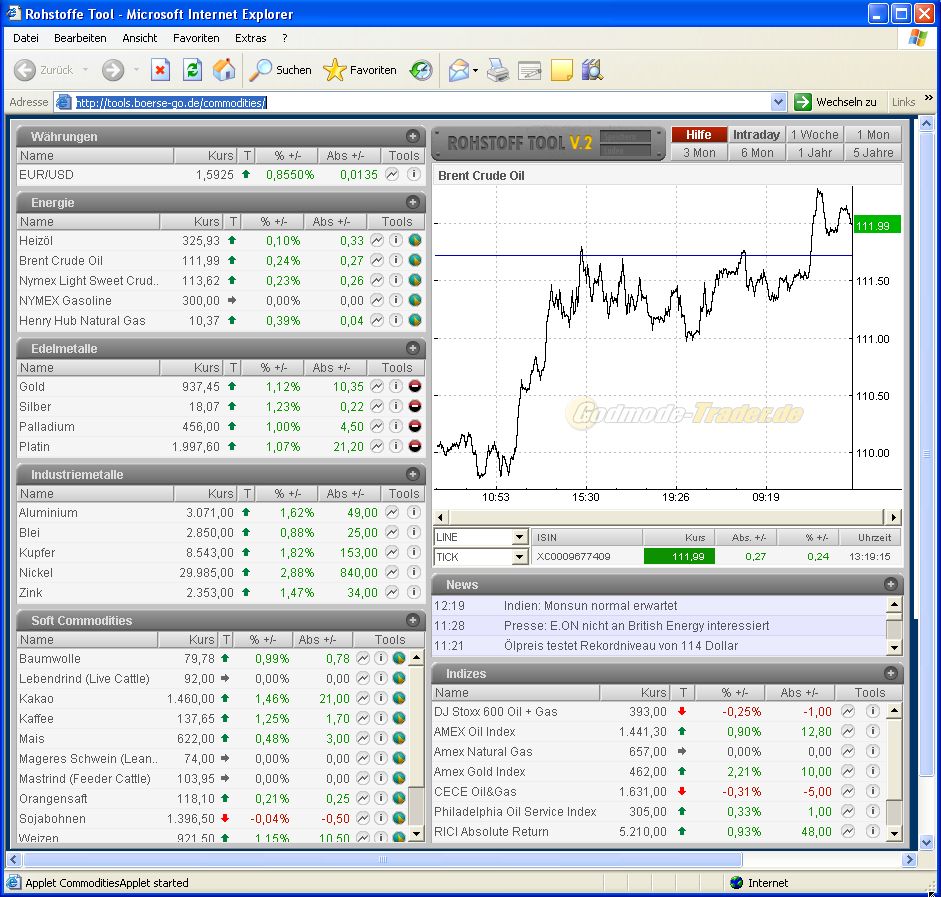Collapse the Indizes panel
Image resolution: width=941 pixels, height=897 pixels.
click(x=891, y=673)
